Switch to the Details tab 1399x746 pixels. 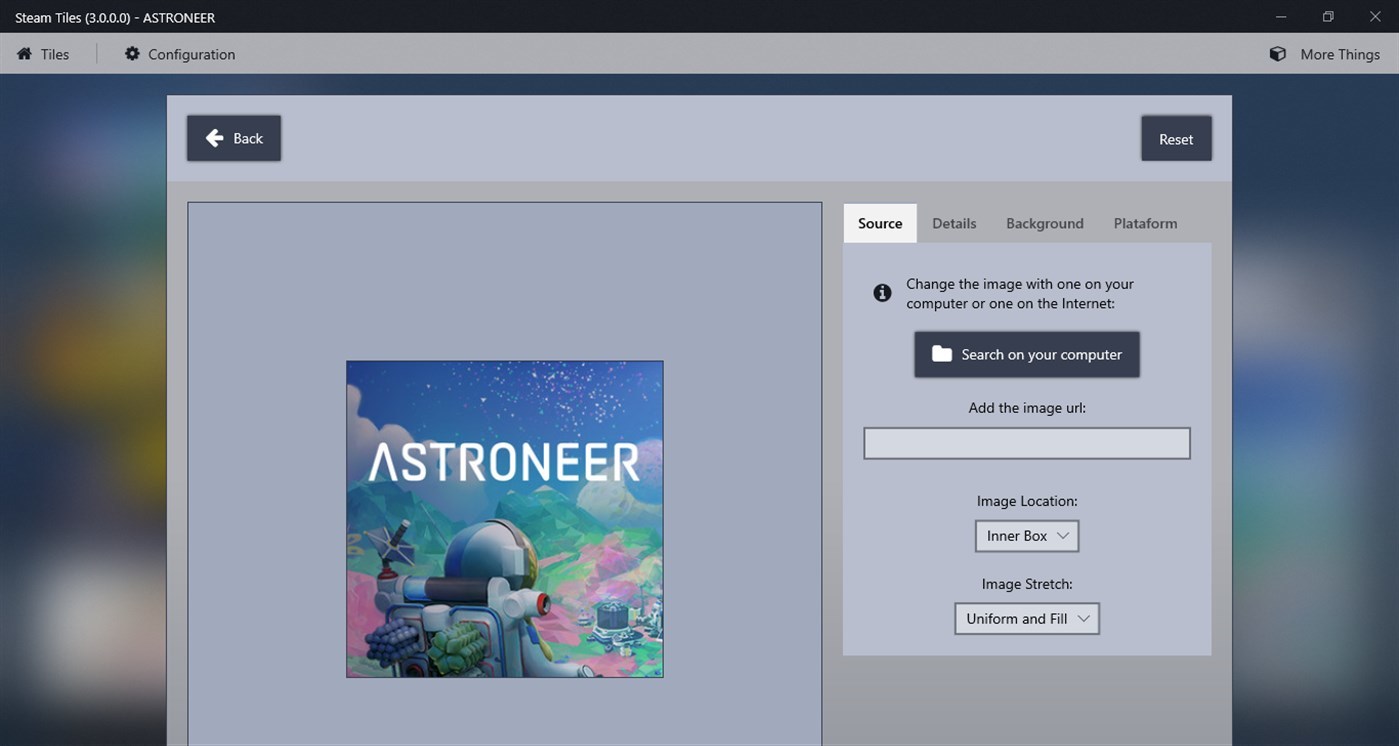953,223
